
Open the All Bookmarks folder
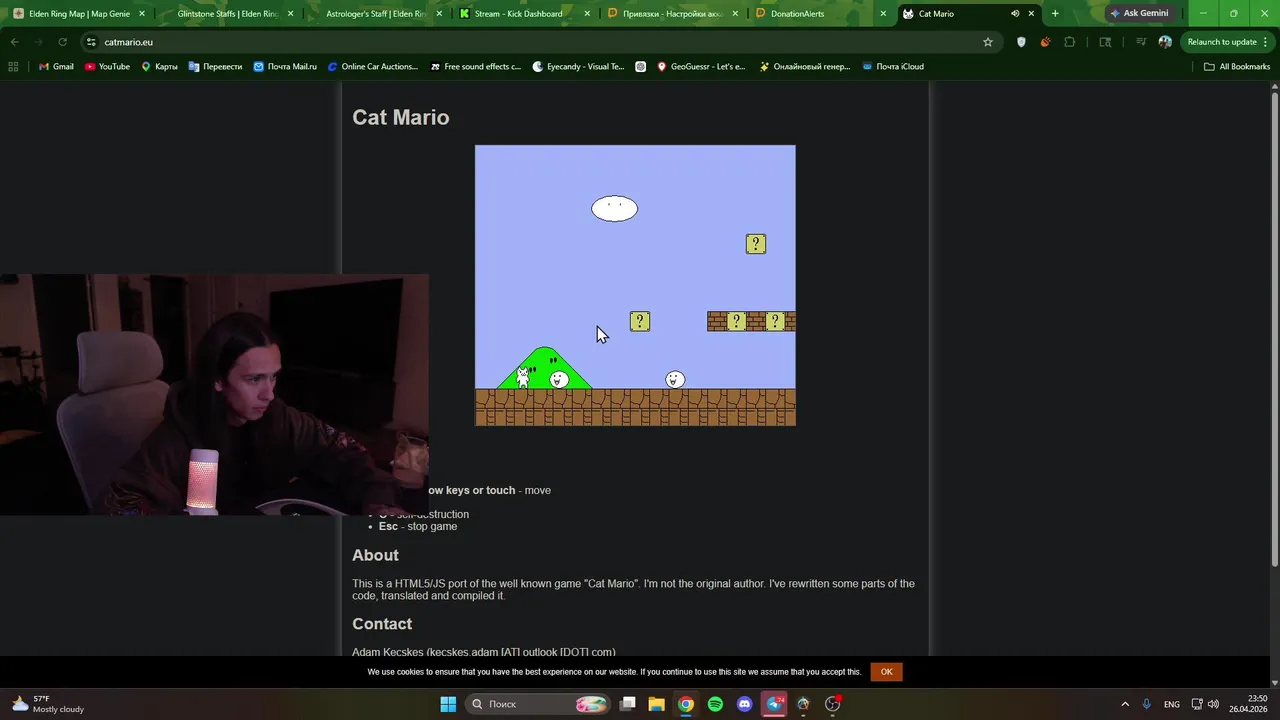point(1236,66)
